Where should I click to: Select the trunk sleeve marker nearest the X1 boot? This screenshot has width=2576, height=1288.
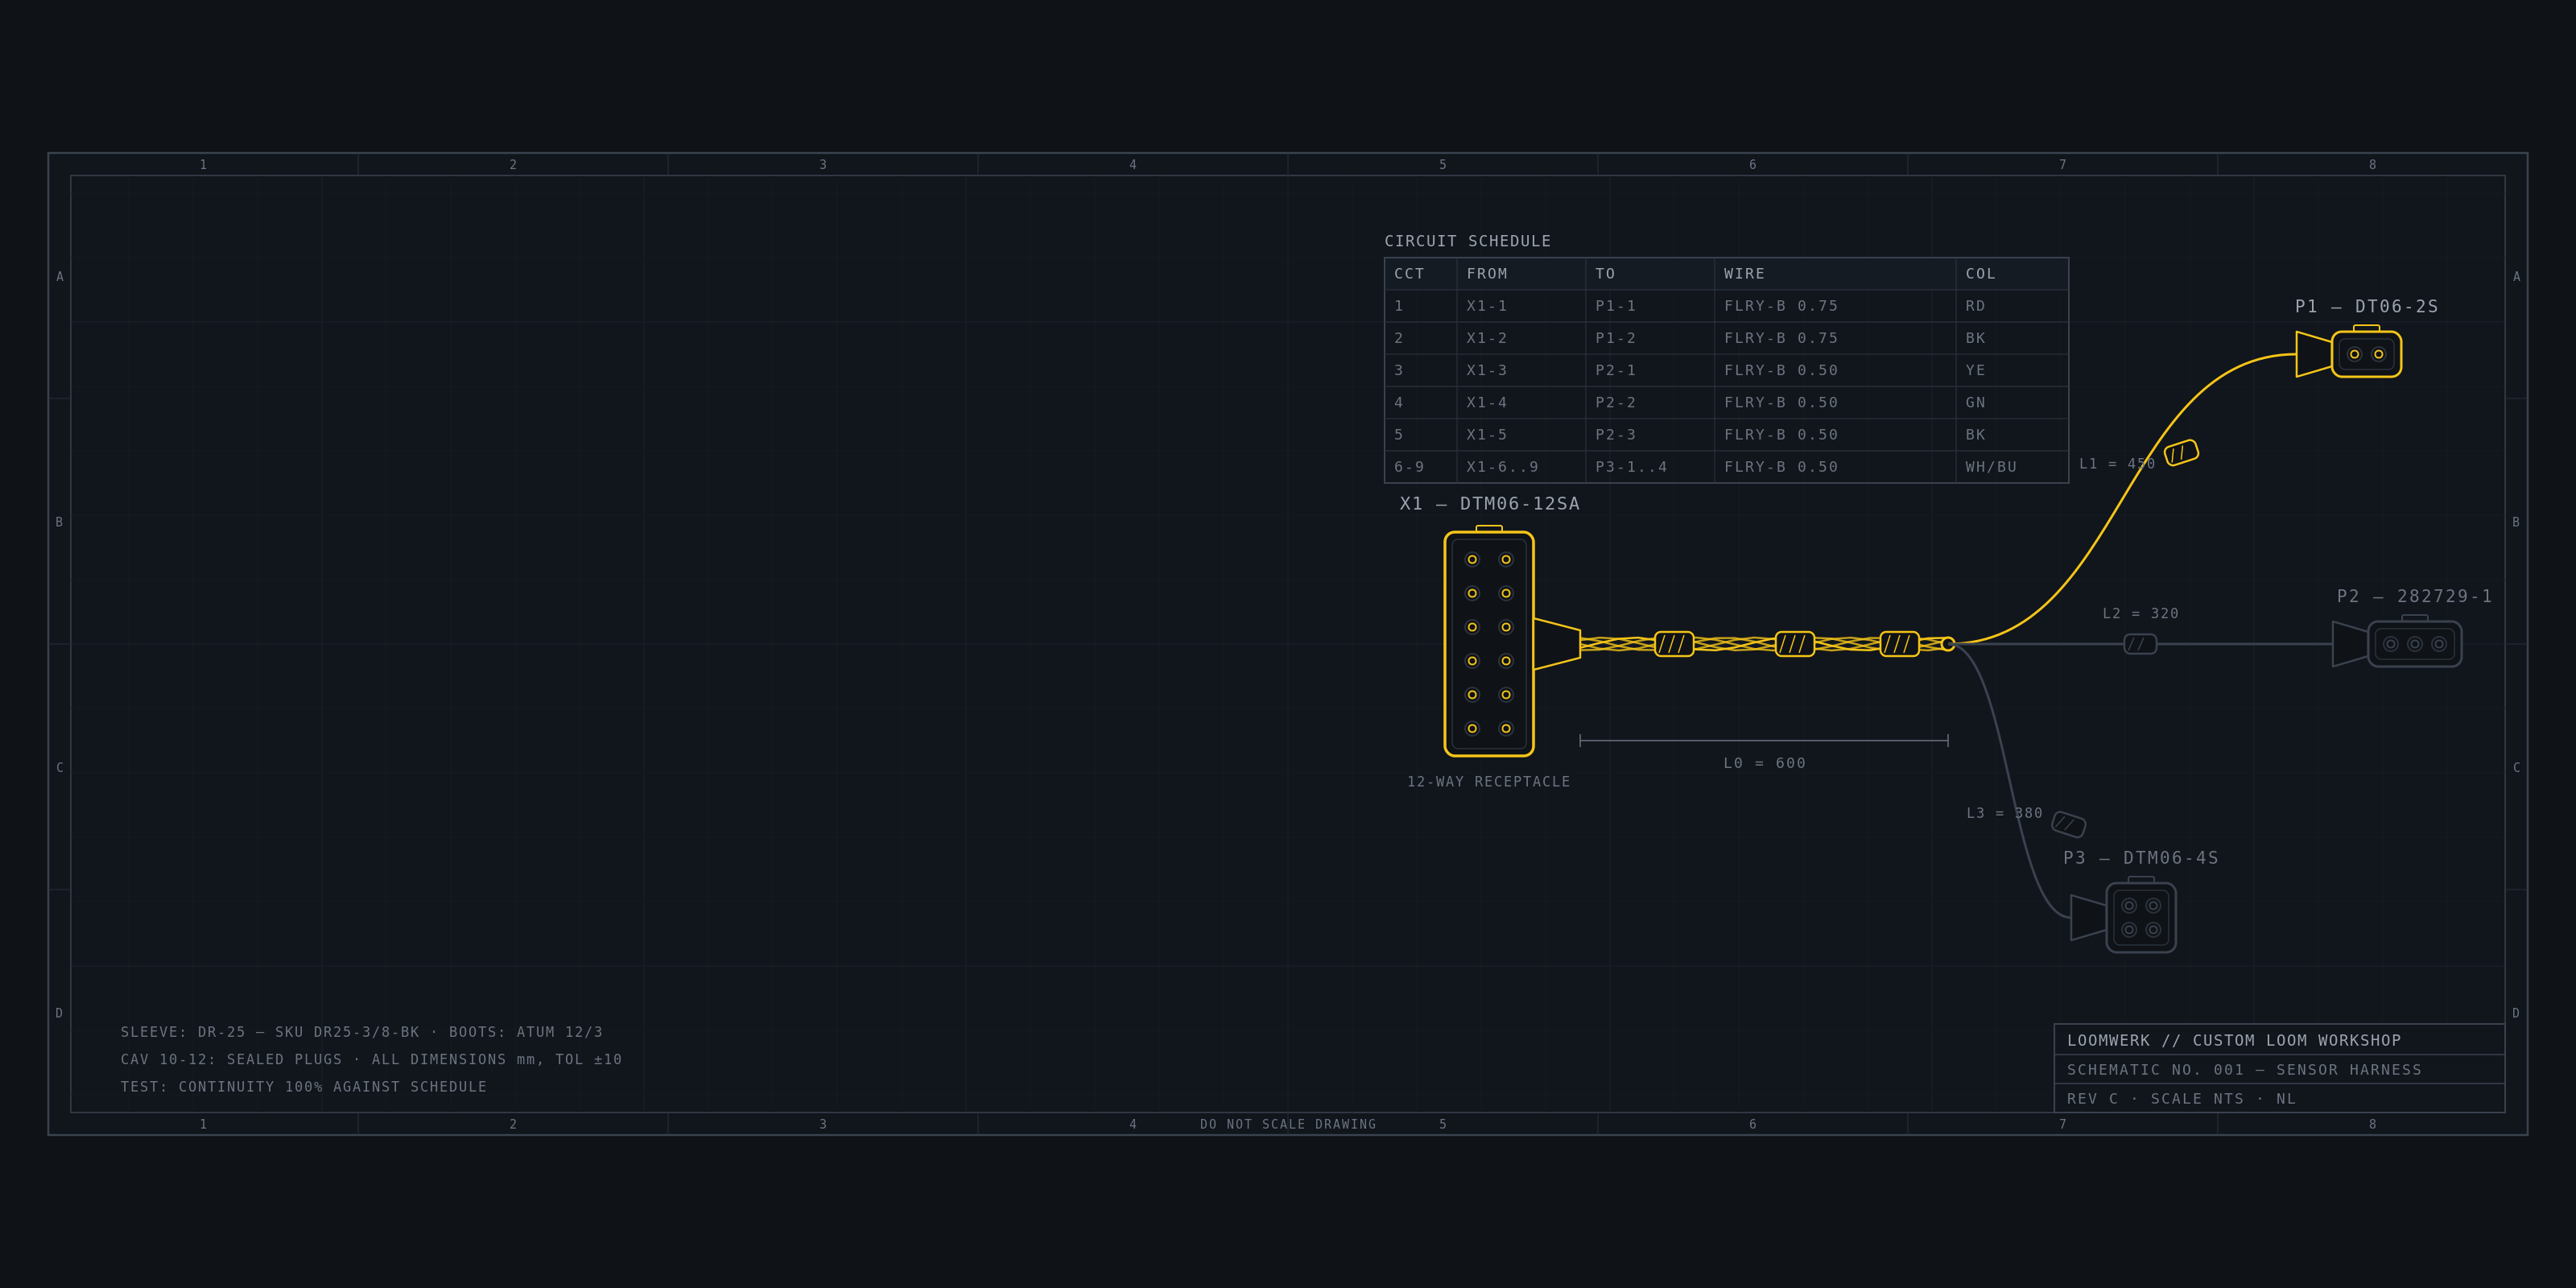pyautogui.click(x=1674, y=644)
